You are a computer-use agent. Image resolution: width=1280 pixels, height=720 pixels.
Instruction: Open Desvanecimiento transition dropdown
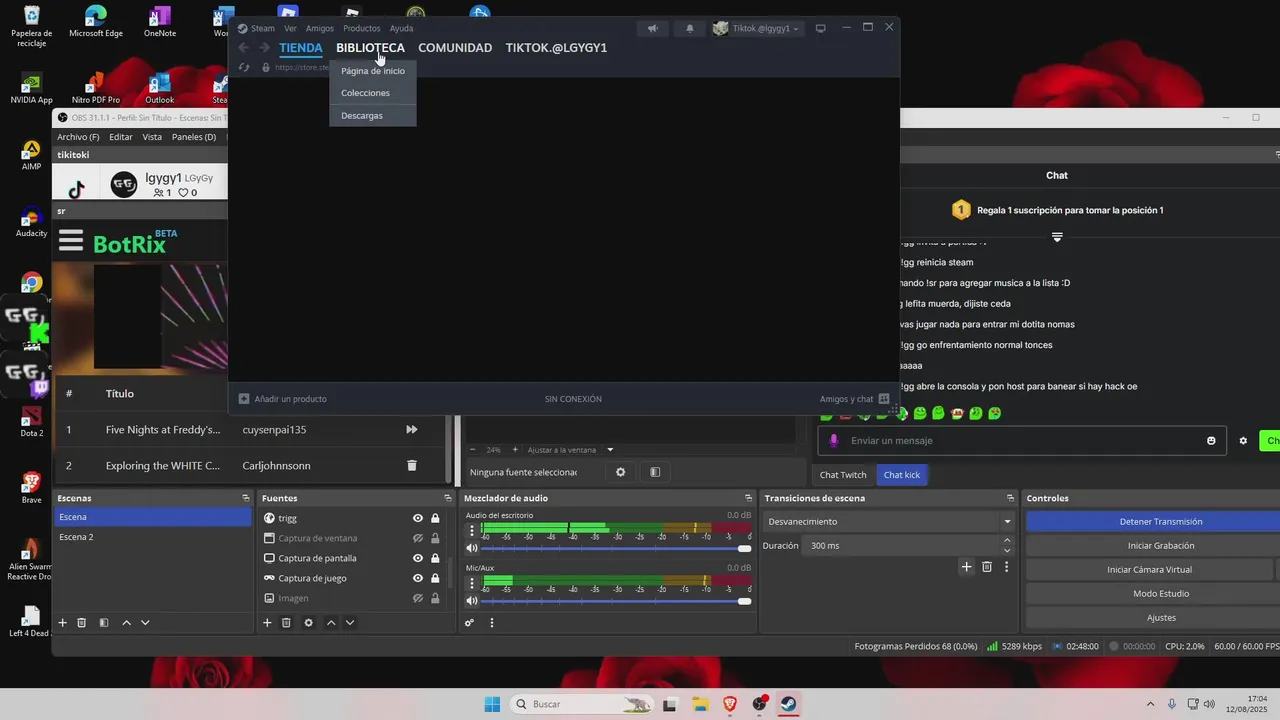click(889, 521)
